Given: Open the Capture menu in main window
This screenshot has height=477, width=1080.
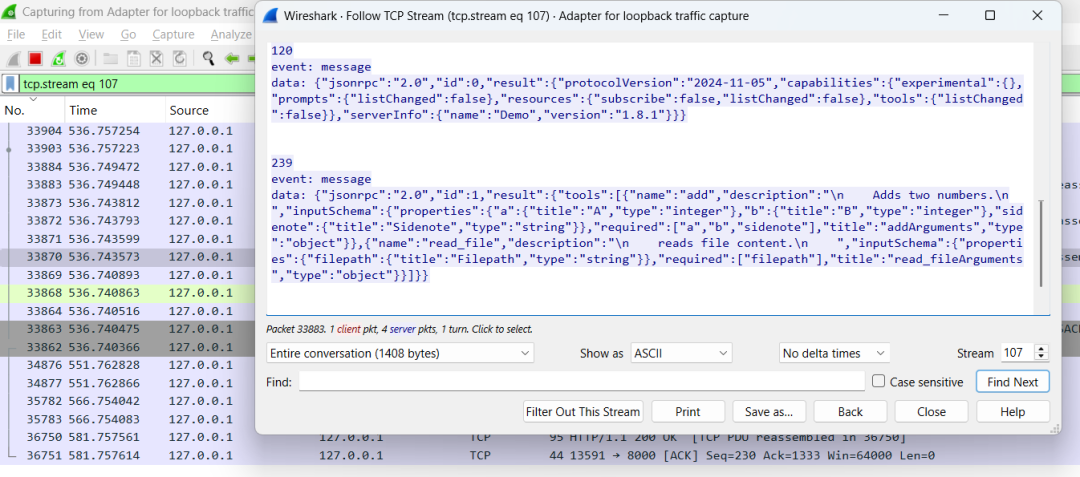Looking at the screenshot, I should (174, 34).
